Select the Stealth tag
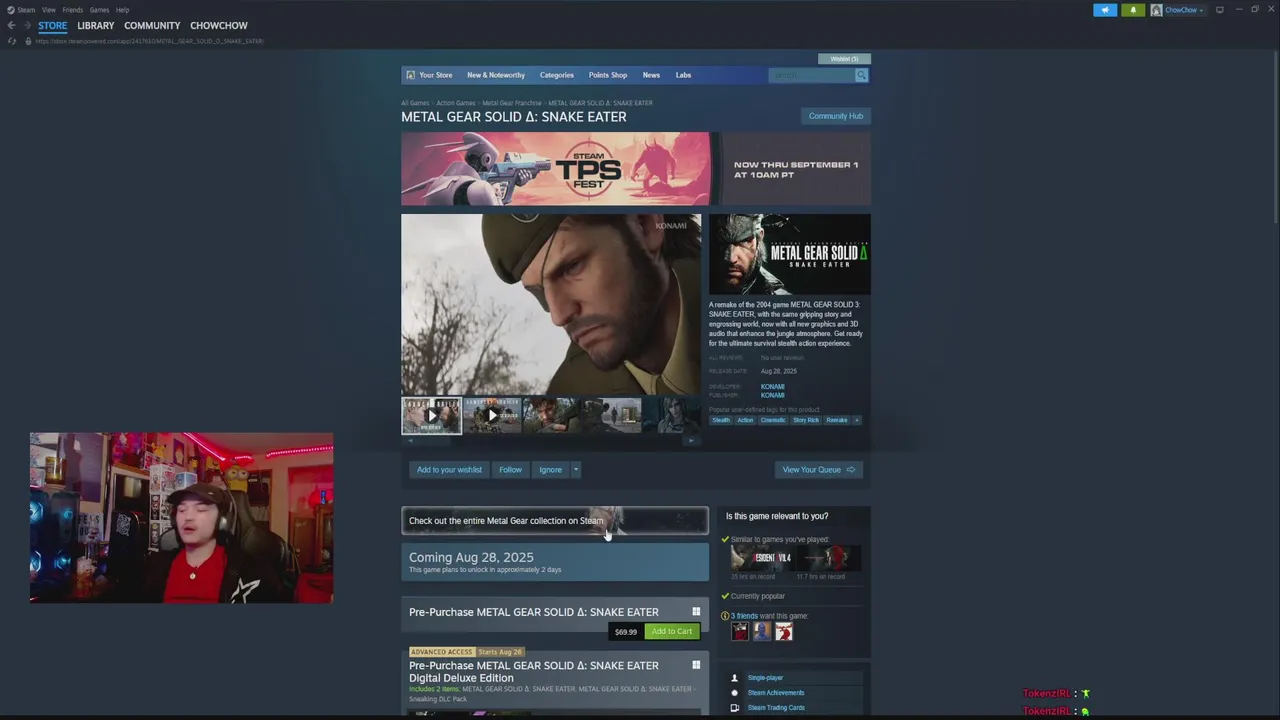The width and height of the screenshot is (1280, 720). [x=721, y=420]
